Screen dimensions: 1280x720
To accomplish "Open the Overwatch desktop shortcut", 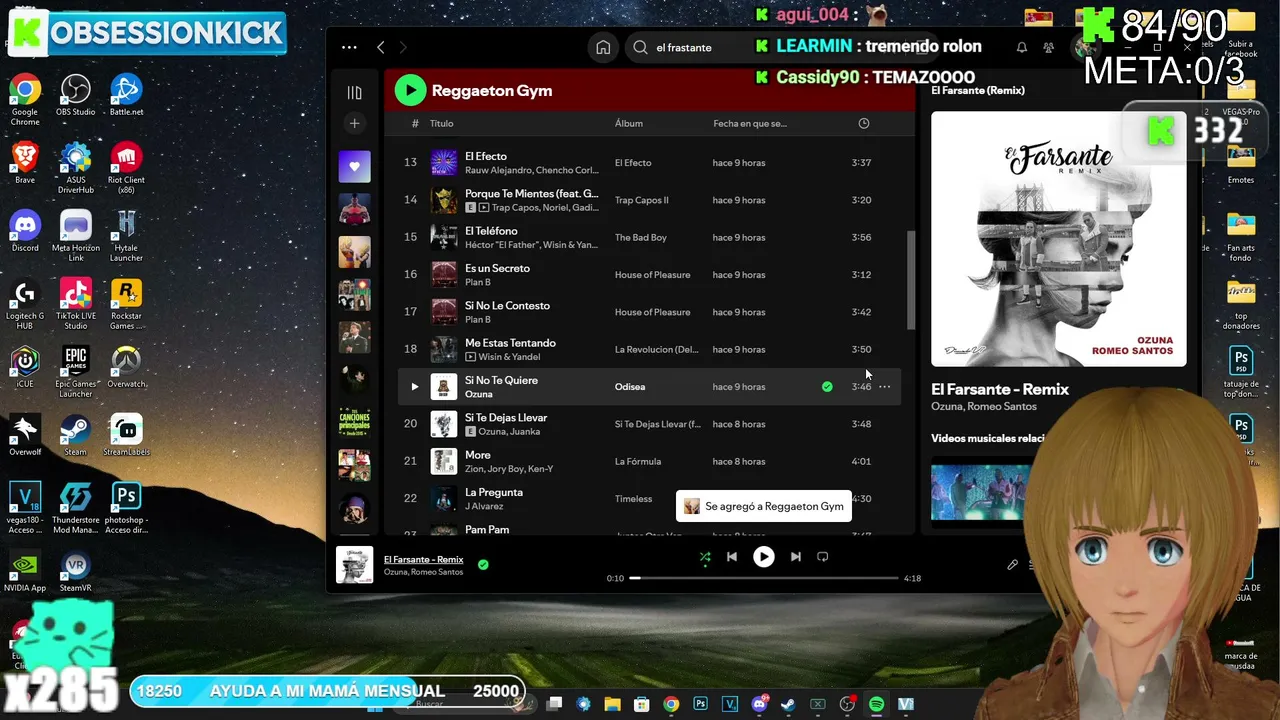I will [126, 367].
